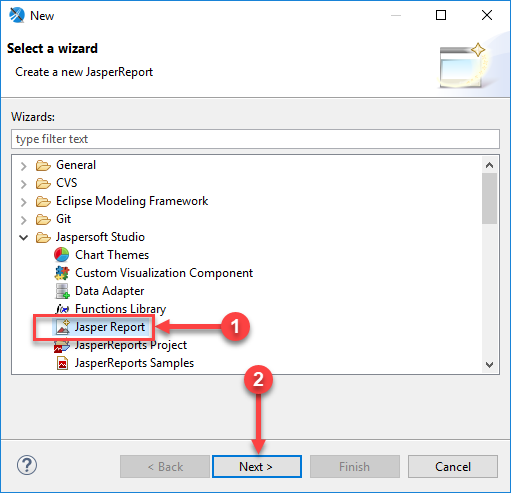Image resolution: width=511 pixels, height=493 pixels.
Task: Click the CVS folder icon
Action: coord(43,183)
